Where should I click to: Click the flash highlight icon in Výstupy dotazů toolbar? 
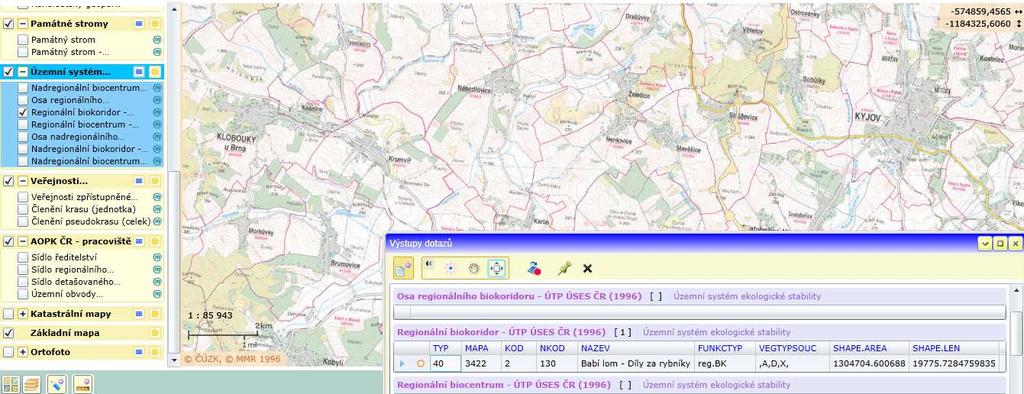[x=451, y=268]
